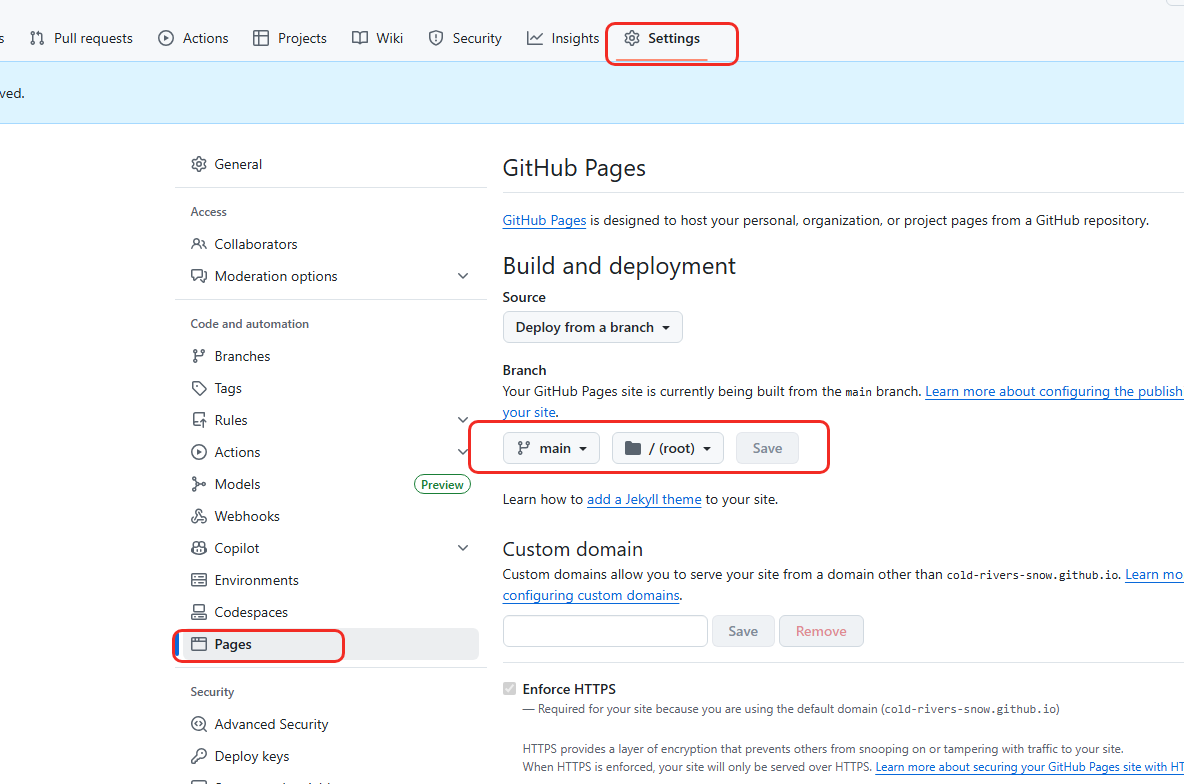Click the Codespaces icon in sidebar
1184x784 pixels.
click(198, 612)
